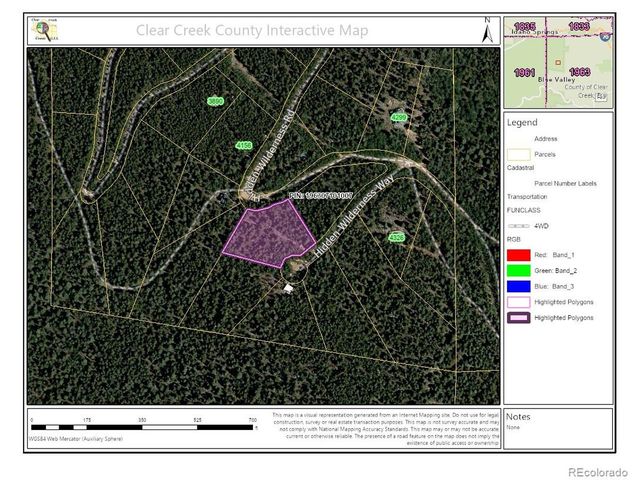The height and width of the screenshot is (480, 640).
Task: Click the Clear Creek County logo icon
Action: (45, 29)
